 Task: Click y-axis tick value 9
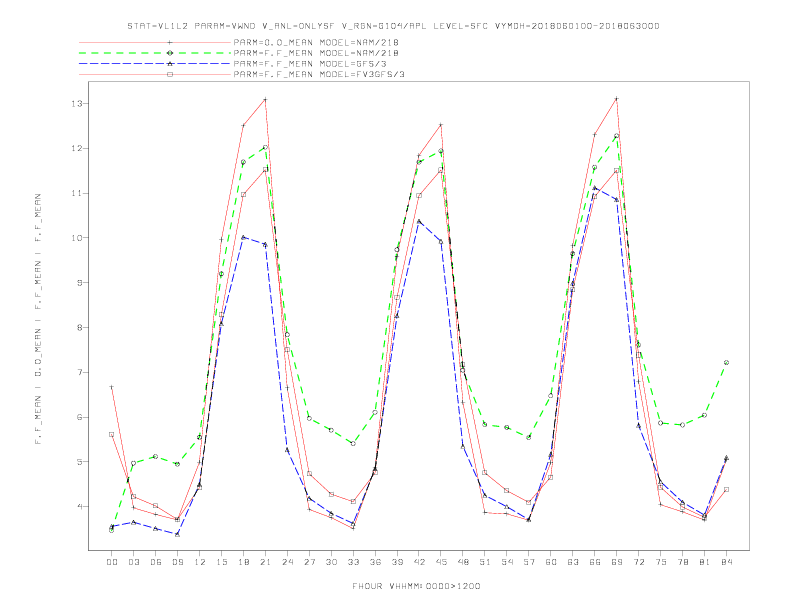coord(79,283)
